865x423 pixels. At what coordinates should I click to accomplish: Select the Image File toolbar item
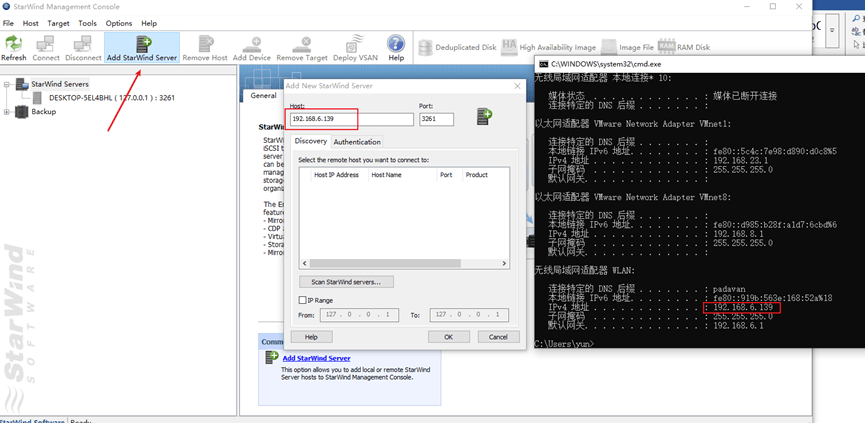628,47
